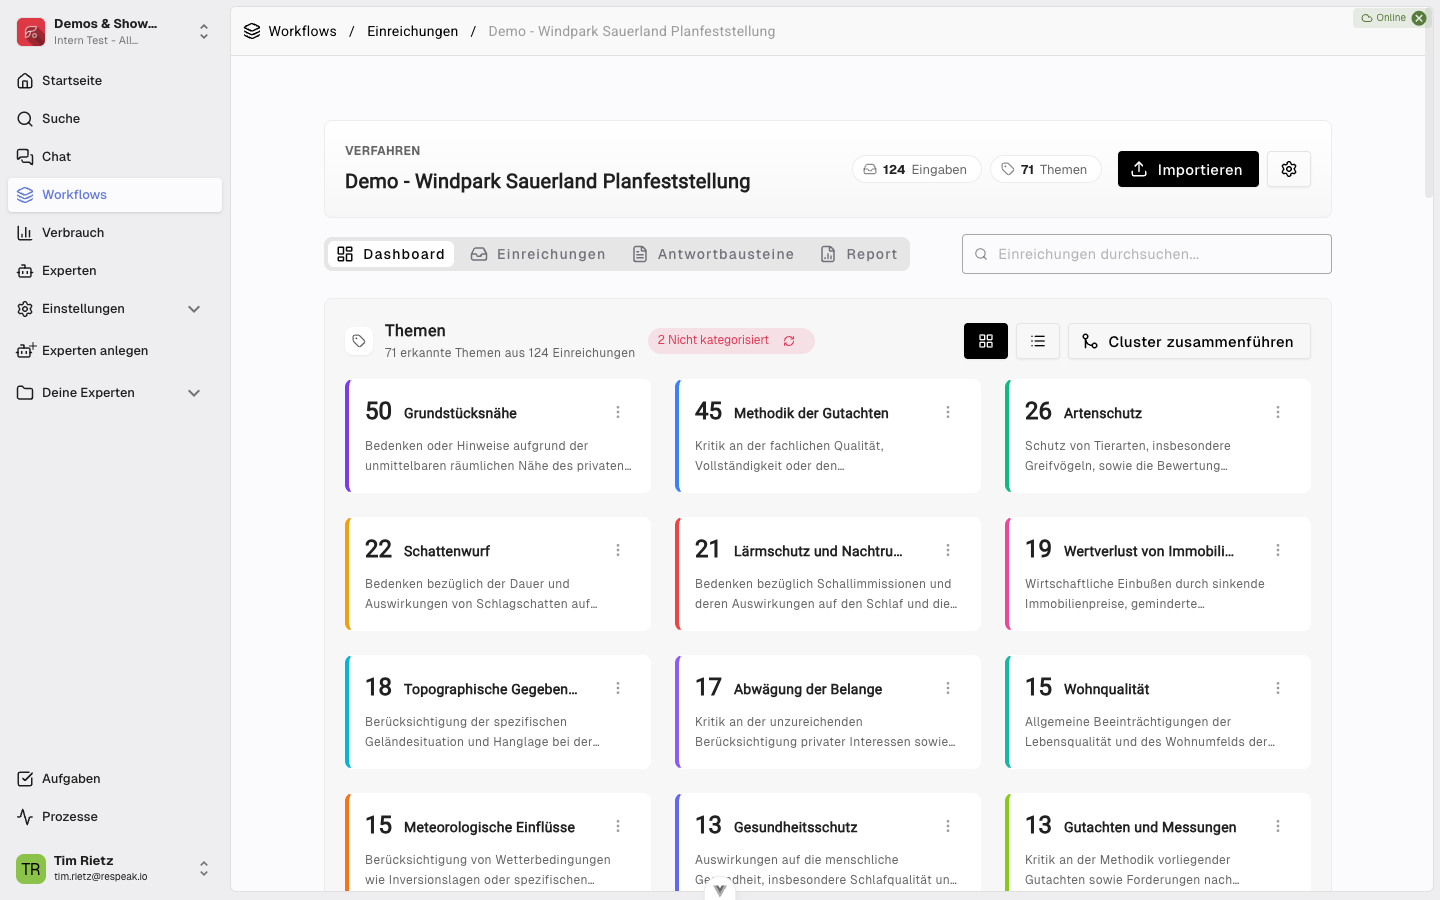Click the refresh icon on Nicht kategorisiert badge
The width and height of the screenshot is (1440, 900).
click(789, 341)
